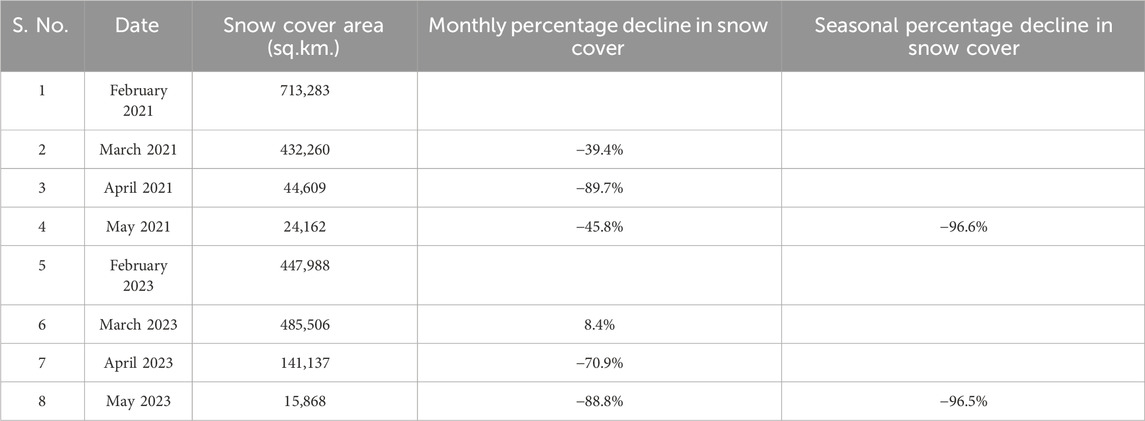Click the S. No. column header
Viewport: 1145px width, 421px height.
tap(41, 26)
